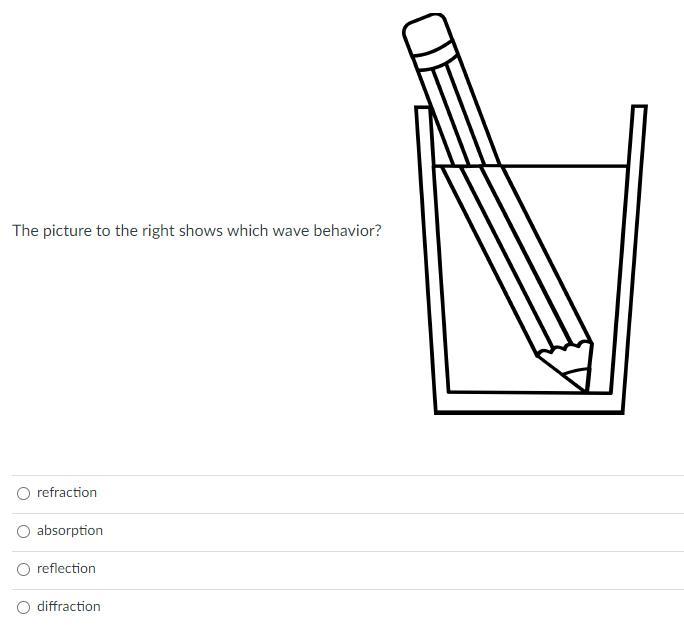Select the absorption radio button
684x631 pixels.
[23, 531]
